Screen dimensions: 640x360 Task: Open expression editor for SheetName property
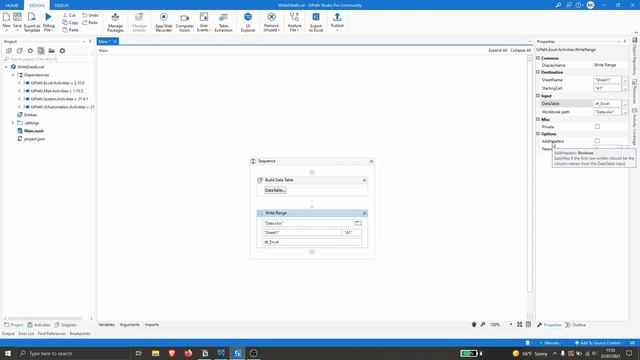pos(624,80)
